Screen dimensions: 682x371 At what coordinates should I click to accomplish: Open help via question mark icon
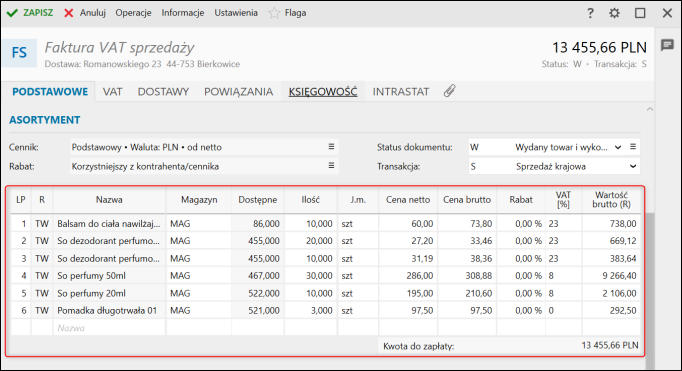point(590,13)
